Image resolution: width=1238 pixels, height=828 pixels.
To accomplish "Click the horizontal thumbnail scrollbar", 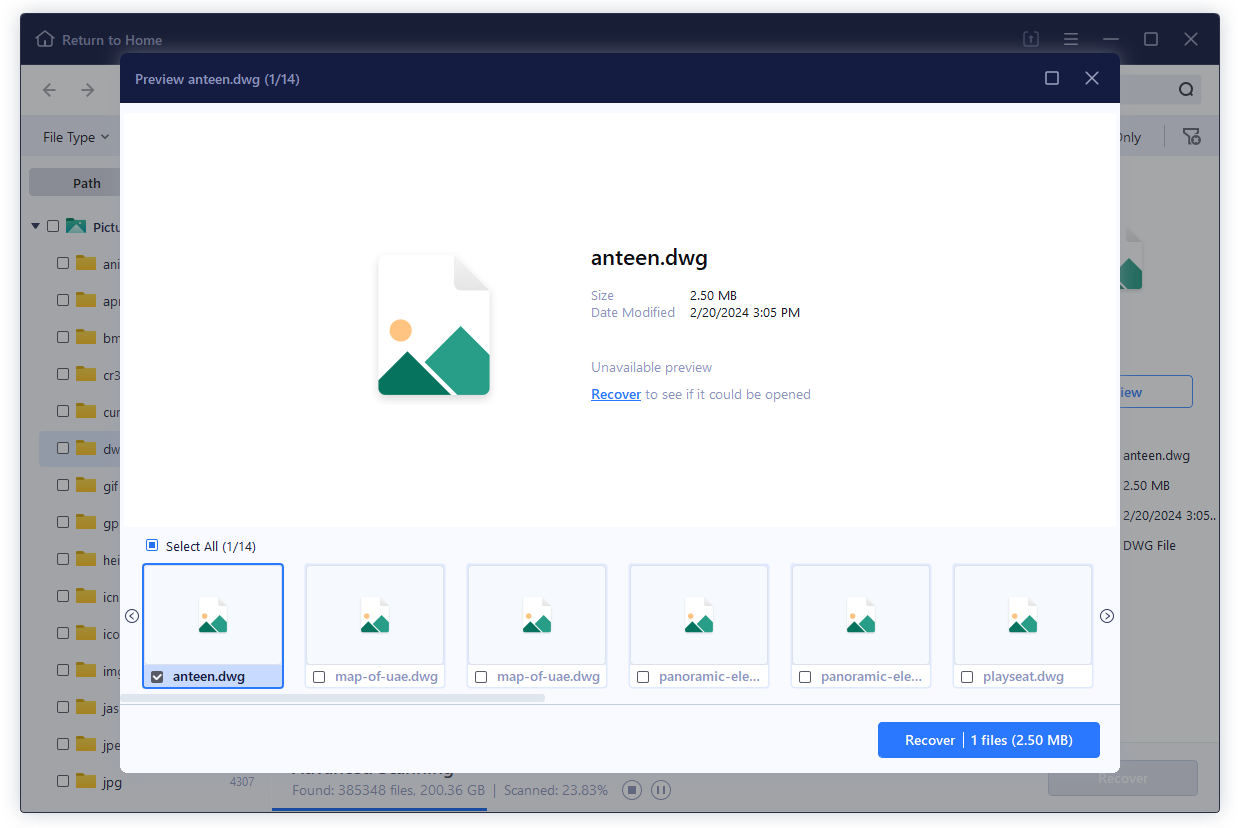I will pos(333,698).
